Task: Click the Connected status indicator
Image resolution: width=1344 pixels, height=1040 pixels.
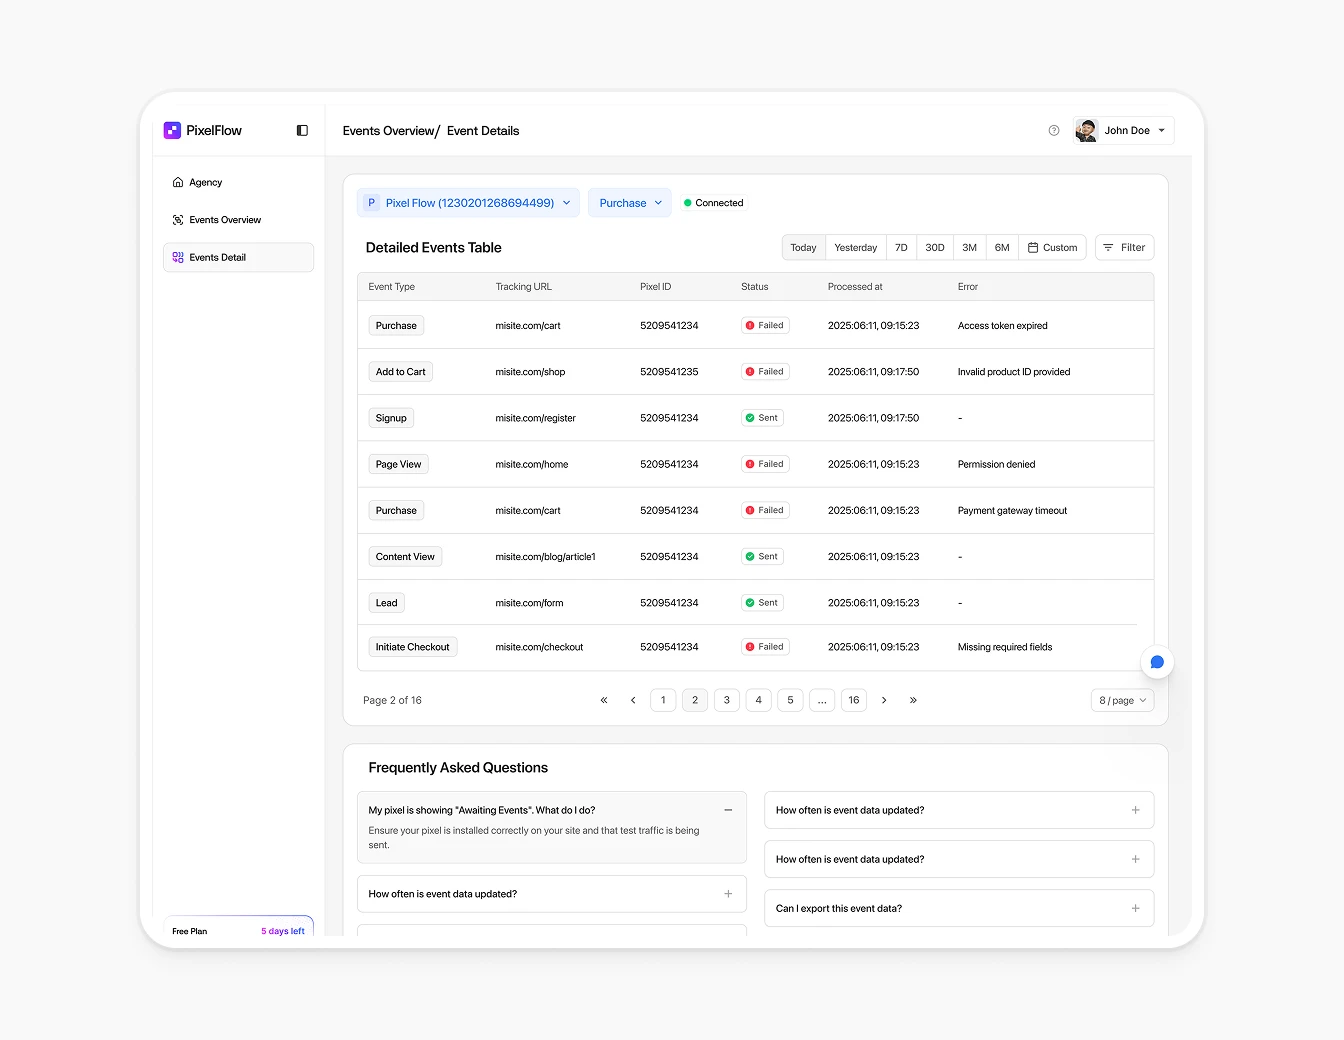Action: (x=713, y=202)
